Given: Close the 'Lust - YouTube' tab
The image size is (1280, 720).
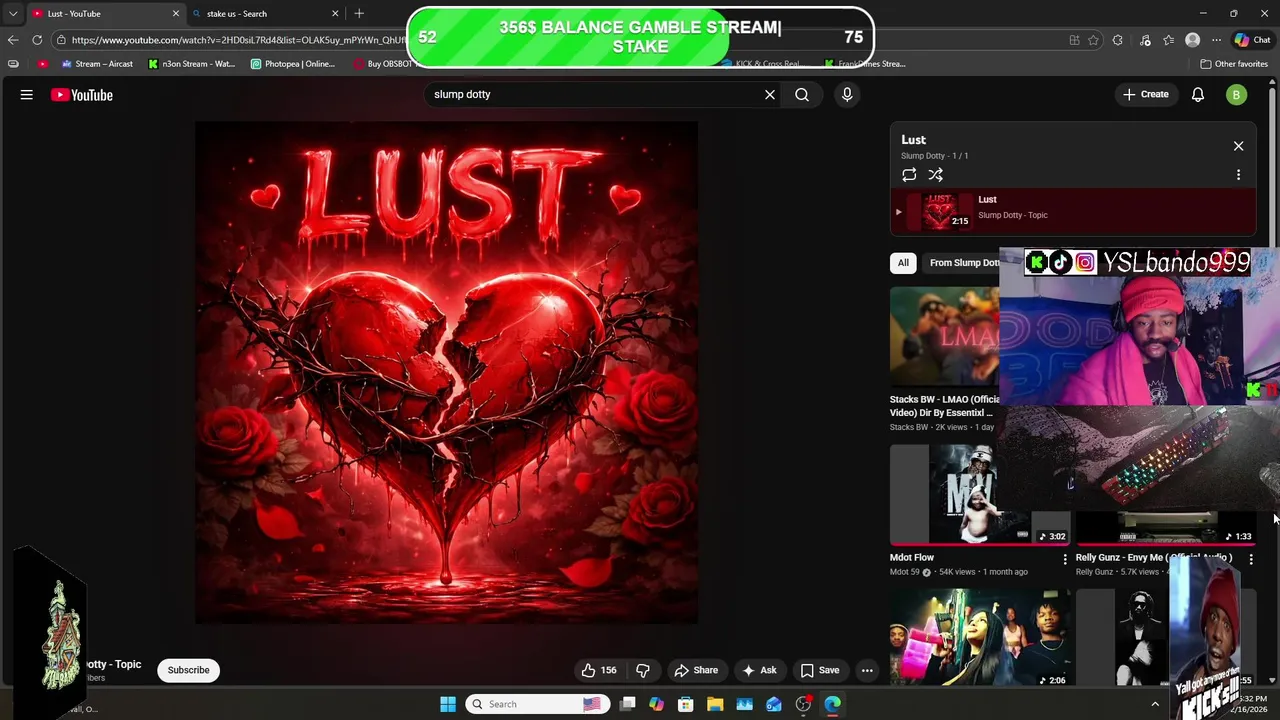Looking at the screenshot, I should point(176,14).
